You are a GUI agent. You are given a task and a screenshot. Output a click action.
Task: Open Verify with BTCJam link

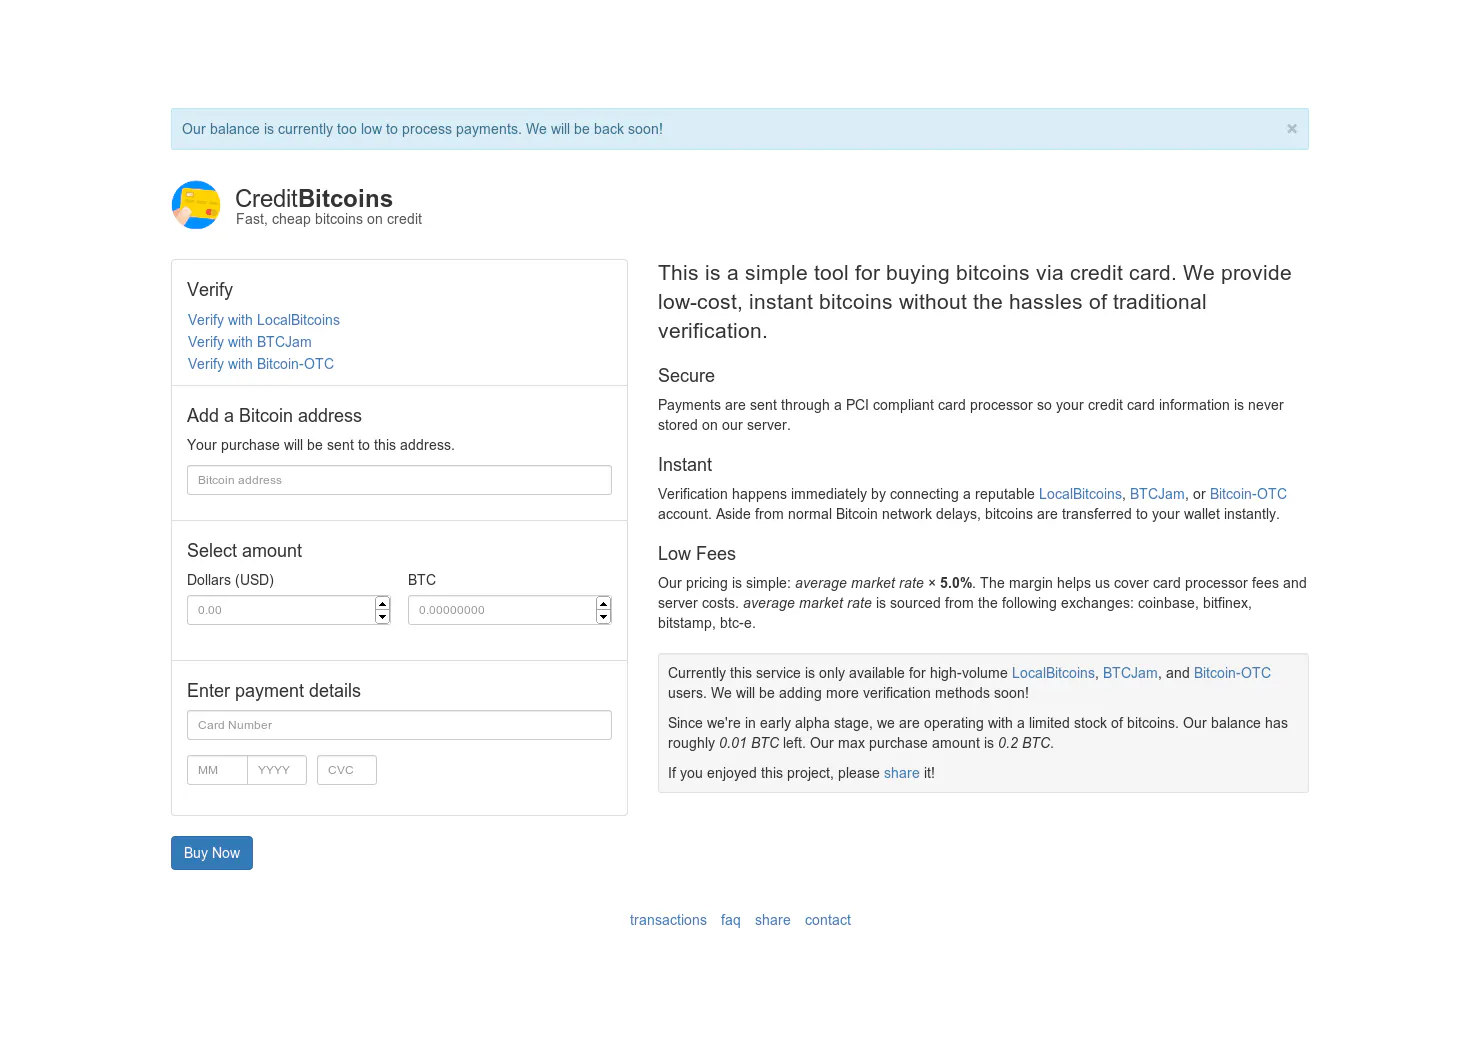click(x=250, y=342)
